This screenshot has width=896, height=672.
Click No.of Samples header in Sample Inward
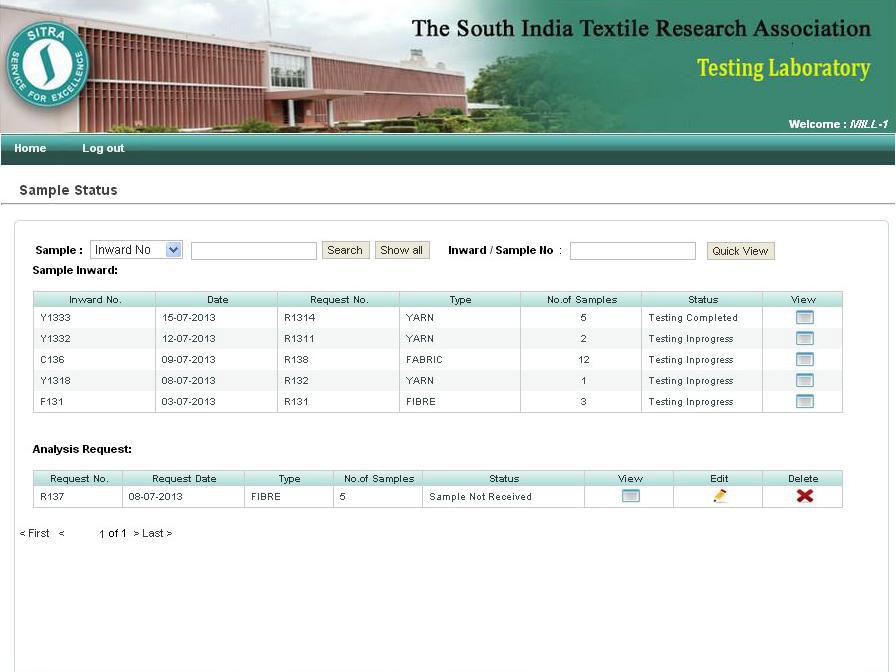(582, 299)
